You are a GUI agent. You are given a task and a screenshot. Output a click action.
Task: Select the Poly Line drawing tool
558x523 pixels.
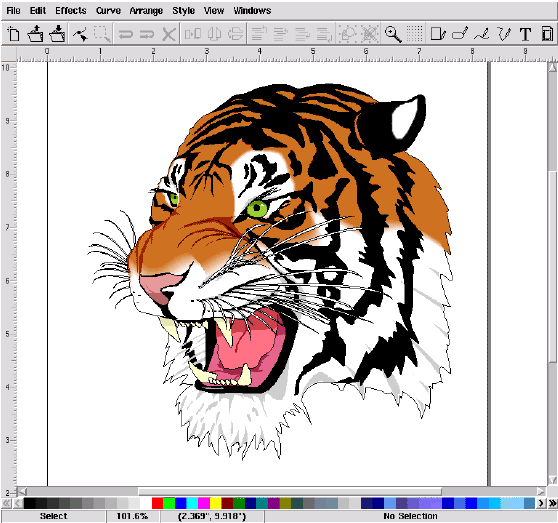coord(503,34)
